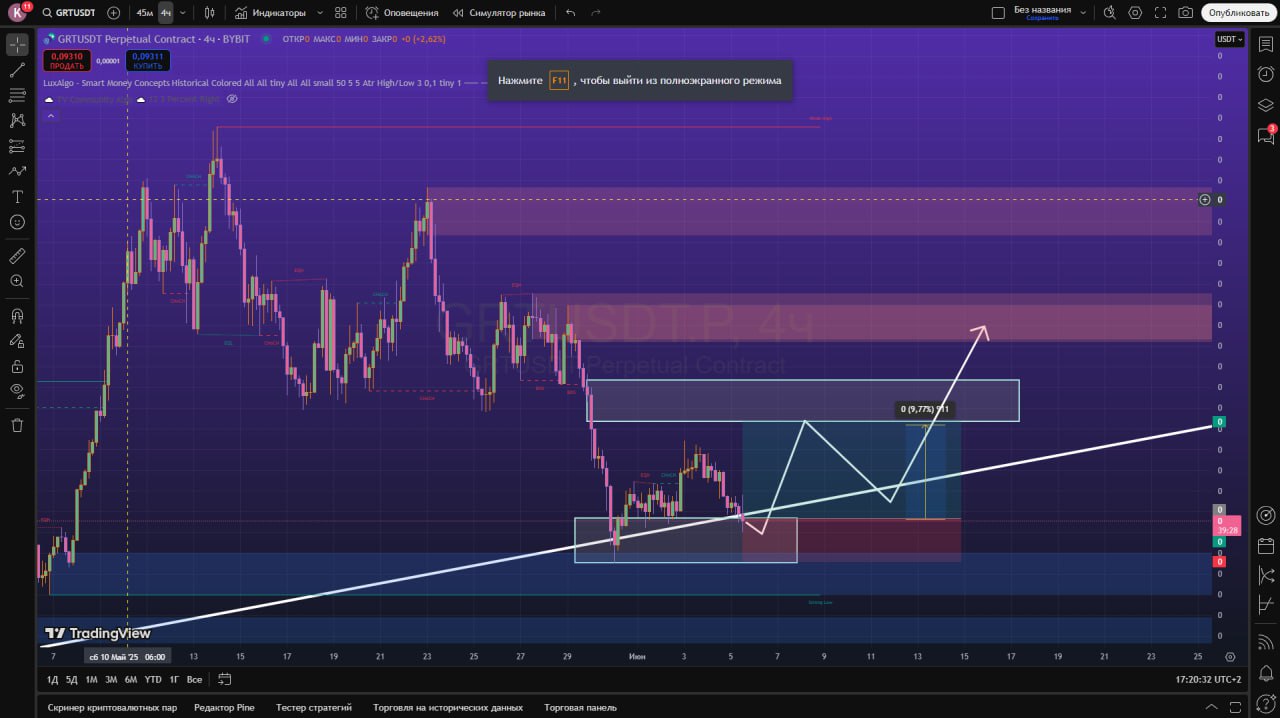Expand the USDT currency dropdown
This screenshot has width=1280, height=718.
pos(1229,39)
